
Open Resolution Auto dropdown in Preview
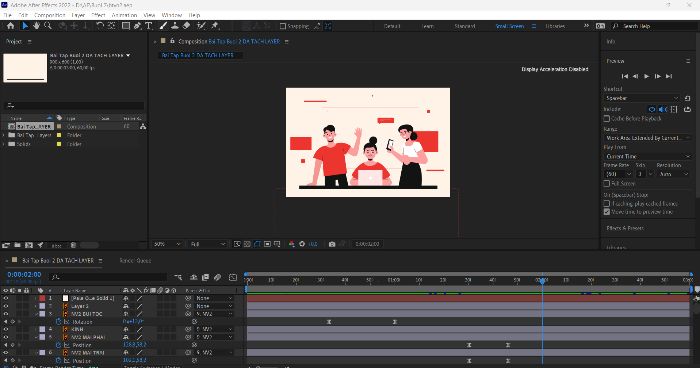[673, 174]
